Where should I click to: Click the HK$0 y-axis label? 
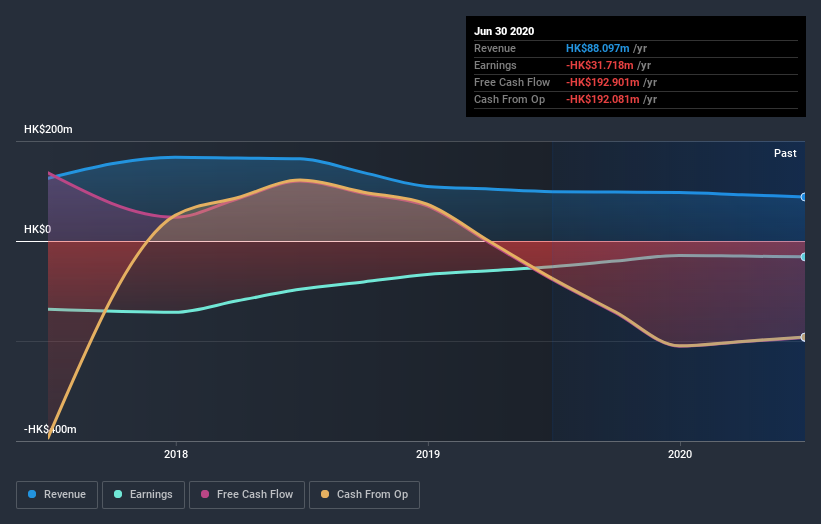37,229
